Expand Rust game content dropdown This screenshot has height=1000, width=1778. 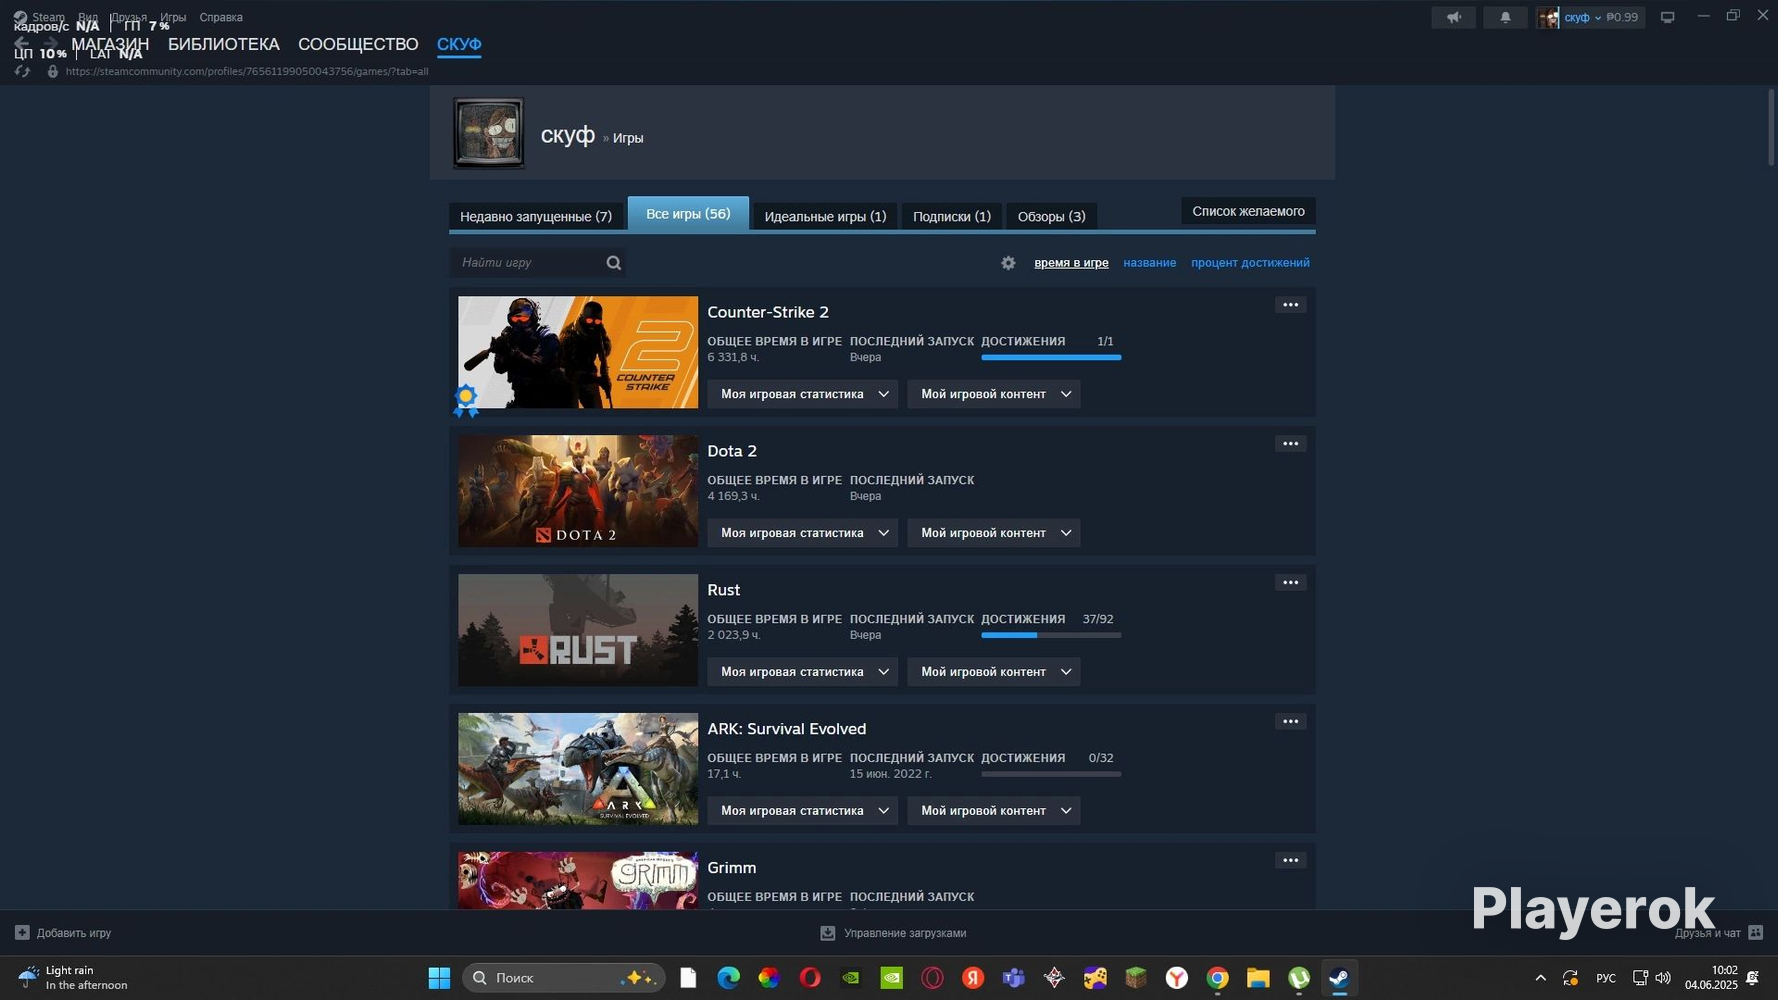tap(994, 672)
